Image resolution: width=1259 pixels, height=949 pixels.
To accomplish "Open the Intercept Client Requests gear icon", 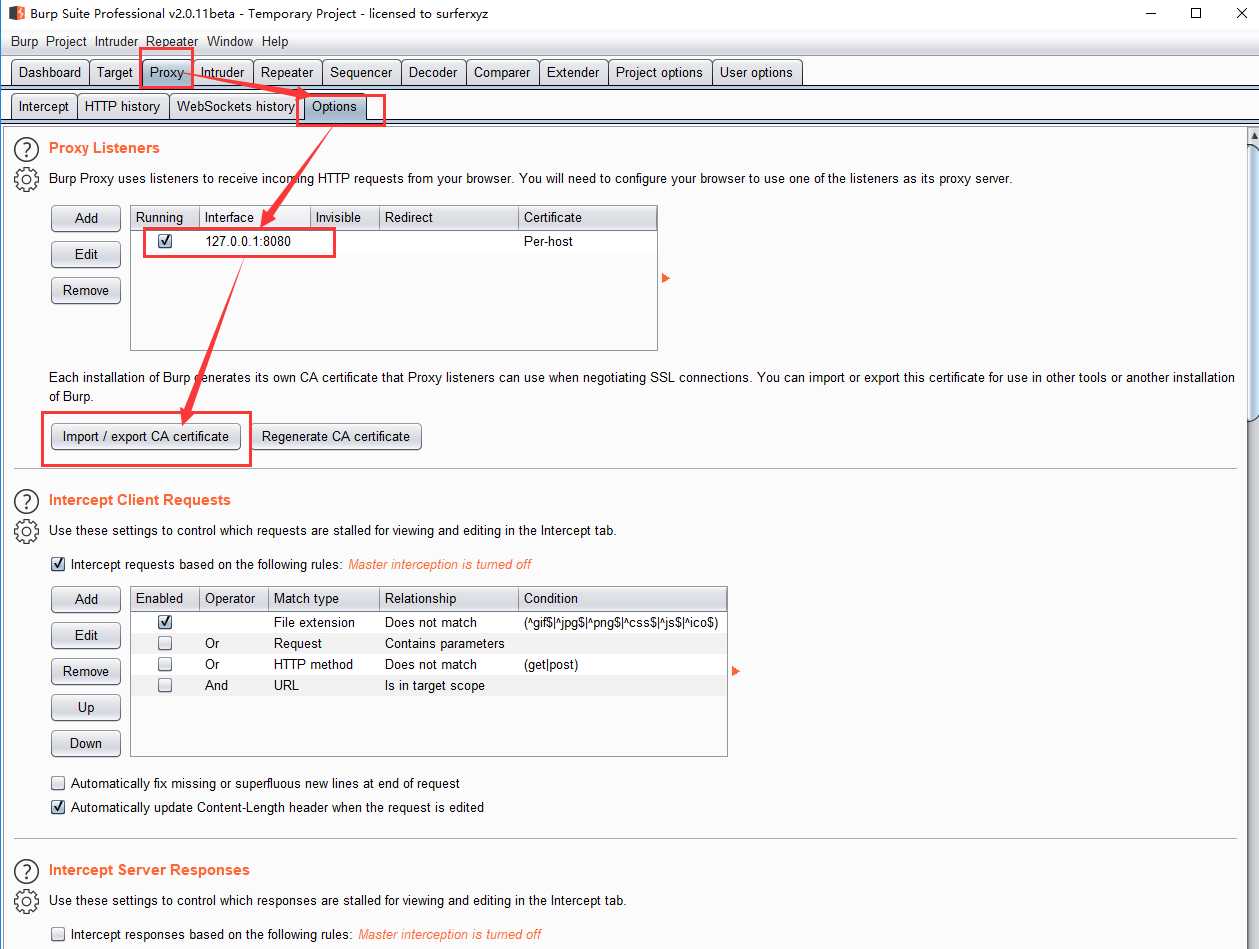I will coord(26,532).
